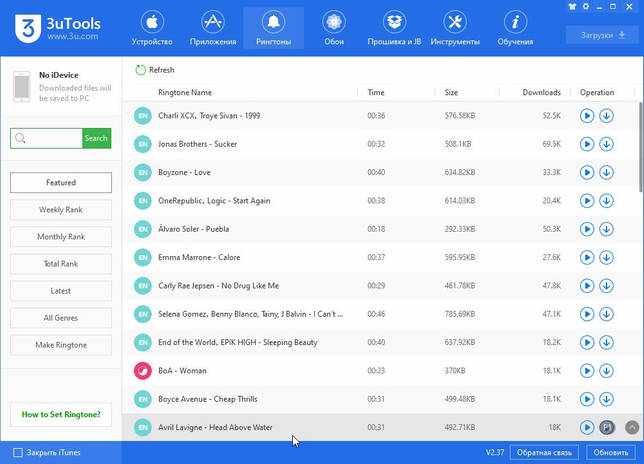The height and width of the screenshot is (464, 644).
Task: Play OneRepublic, Logic - Start Again preview
Action: (x=587, y=201)
